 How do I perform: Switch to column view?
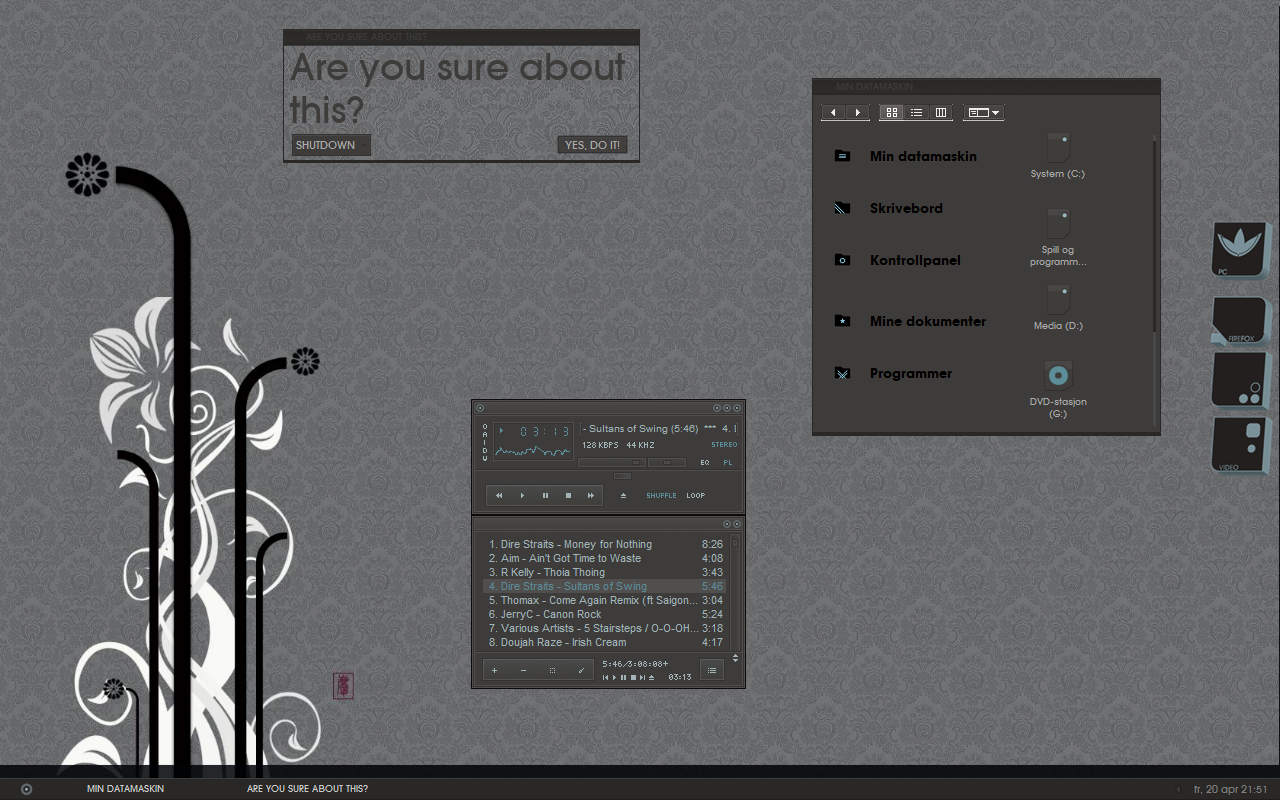click(940, 113)
